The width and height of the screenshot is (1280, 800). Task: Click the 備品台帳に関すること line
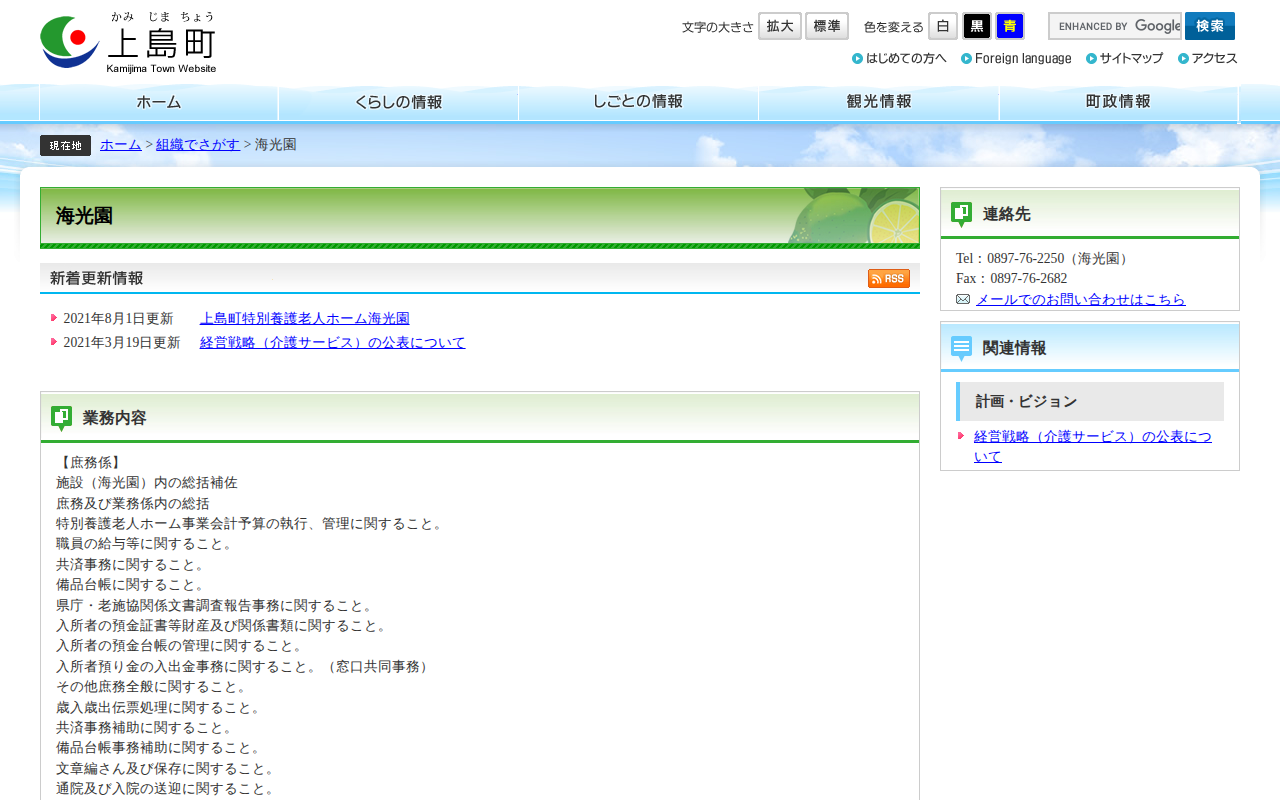(132, 585)
